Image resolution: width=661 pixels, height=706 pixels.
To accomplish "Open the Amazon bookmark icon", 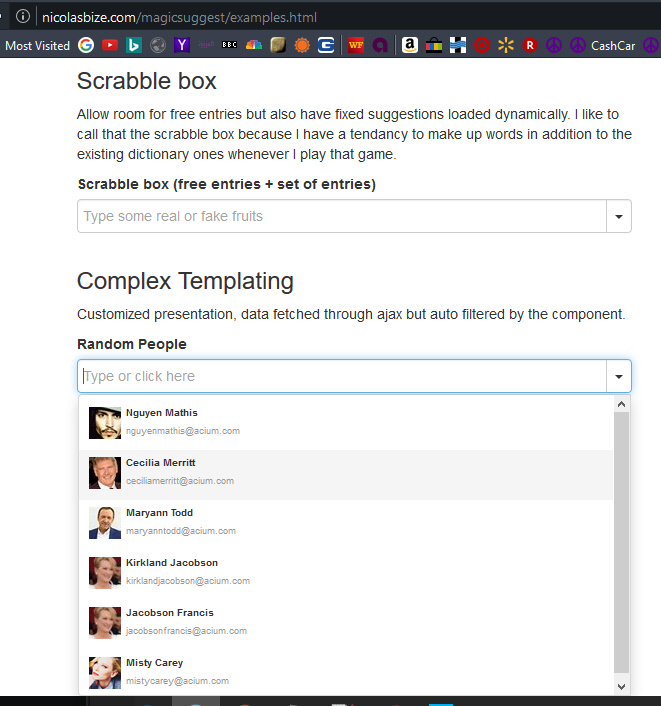I will (410, 45).
